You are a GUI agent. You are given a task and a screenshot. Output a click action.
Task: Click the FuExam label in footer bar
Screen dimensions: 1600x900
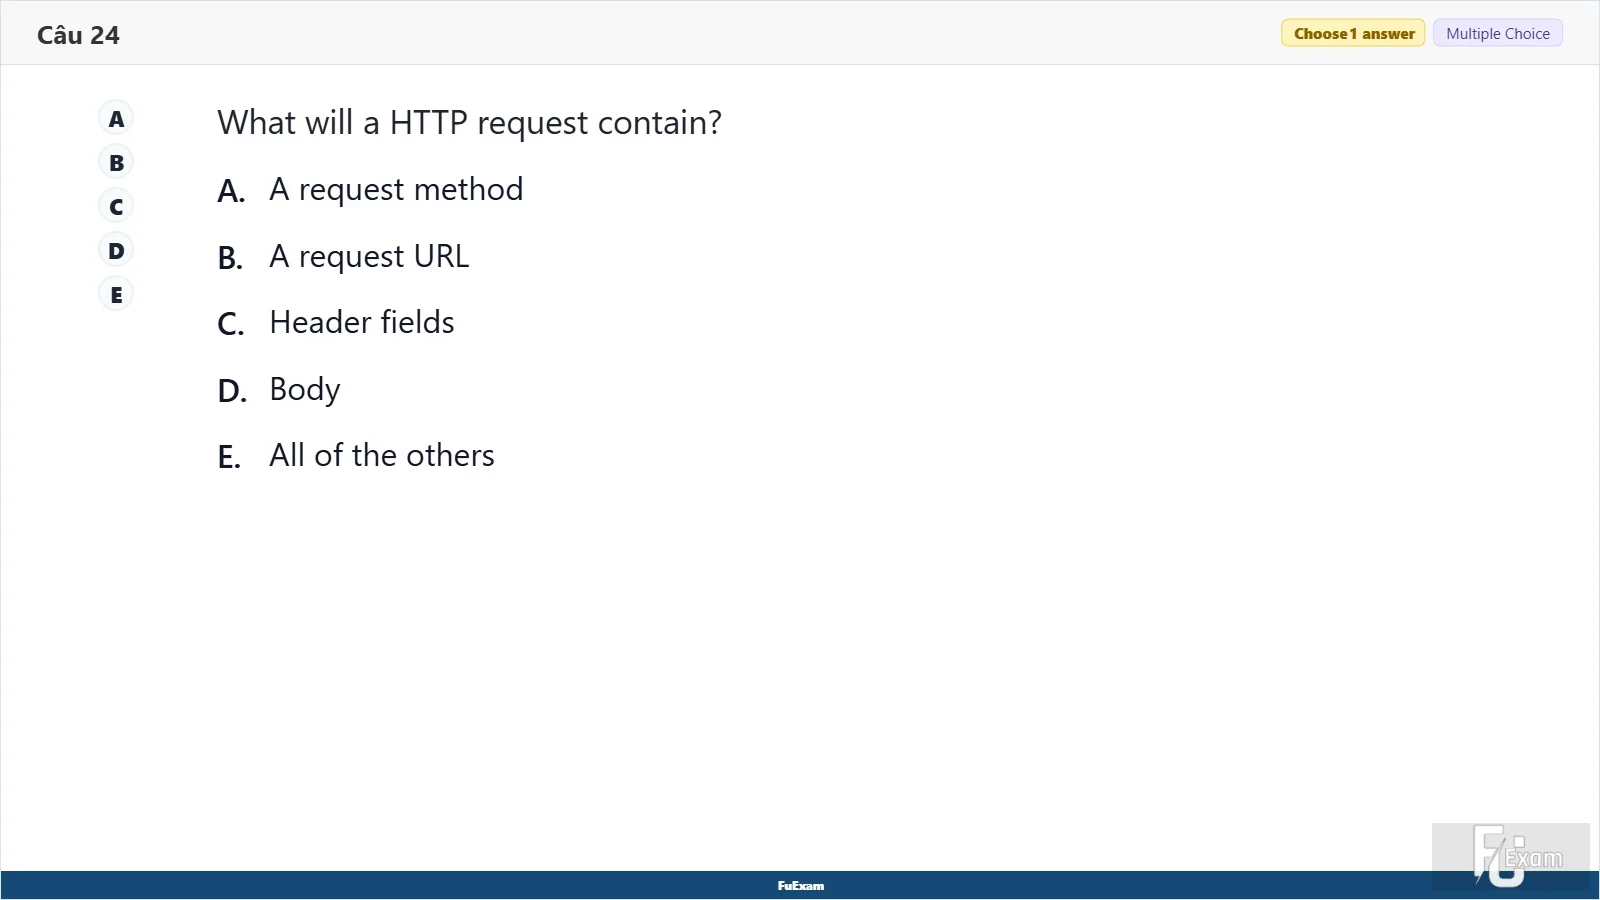point(801,886)
